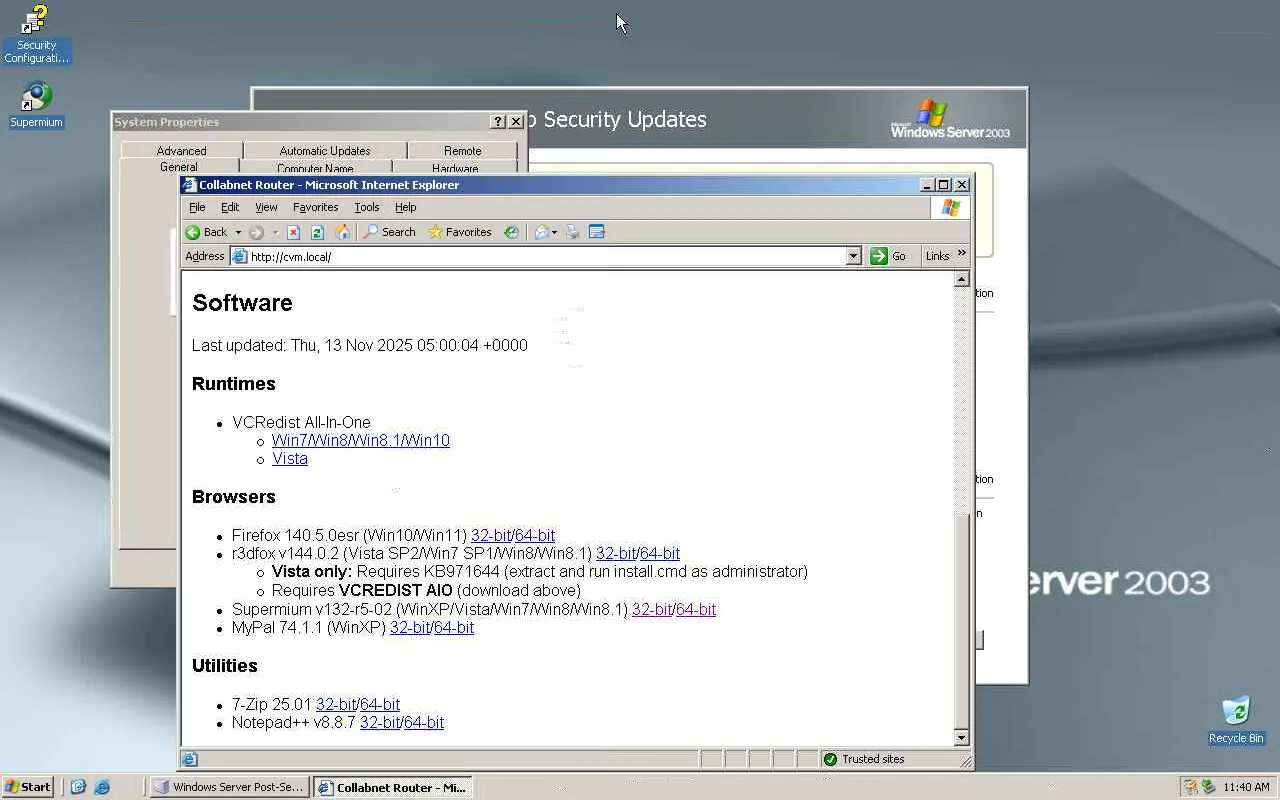Viewport: 1280px width, 800px height.
Task: Open the Help menu
Action: click(x=405, y=207)
